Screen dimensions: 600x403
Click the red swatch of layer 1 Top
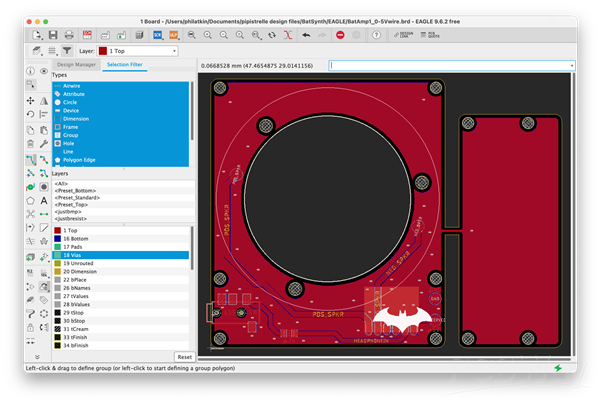pos(56,230)
